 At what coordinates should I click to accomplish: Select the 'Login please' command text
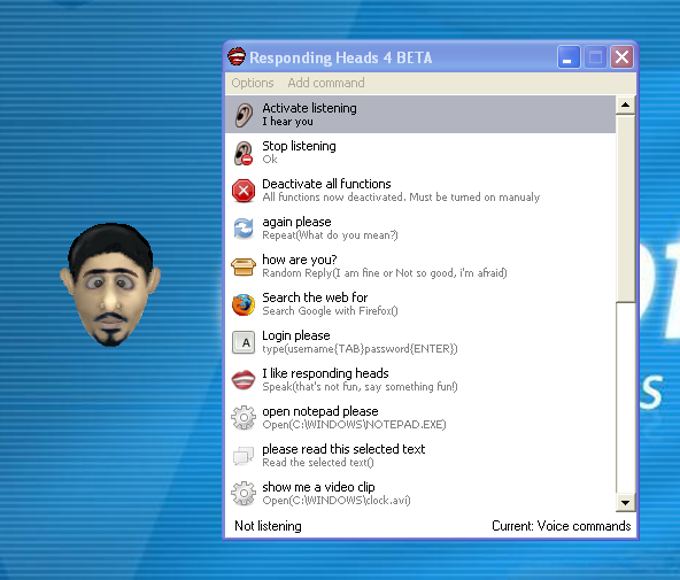[296, 336]
